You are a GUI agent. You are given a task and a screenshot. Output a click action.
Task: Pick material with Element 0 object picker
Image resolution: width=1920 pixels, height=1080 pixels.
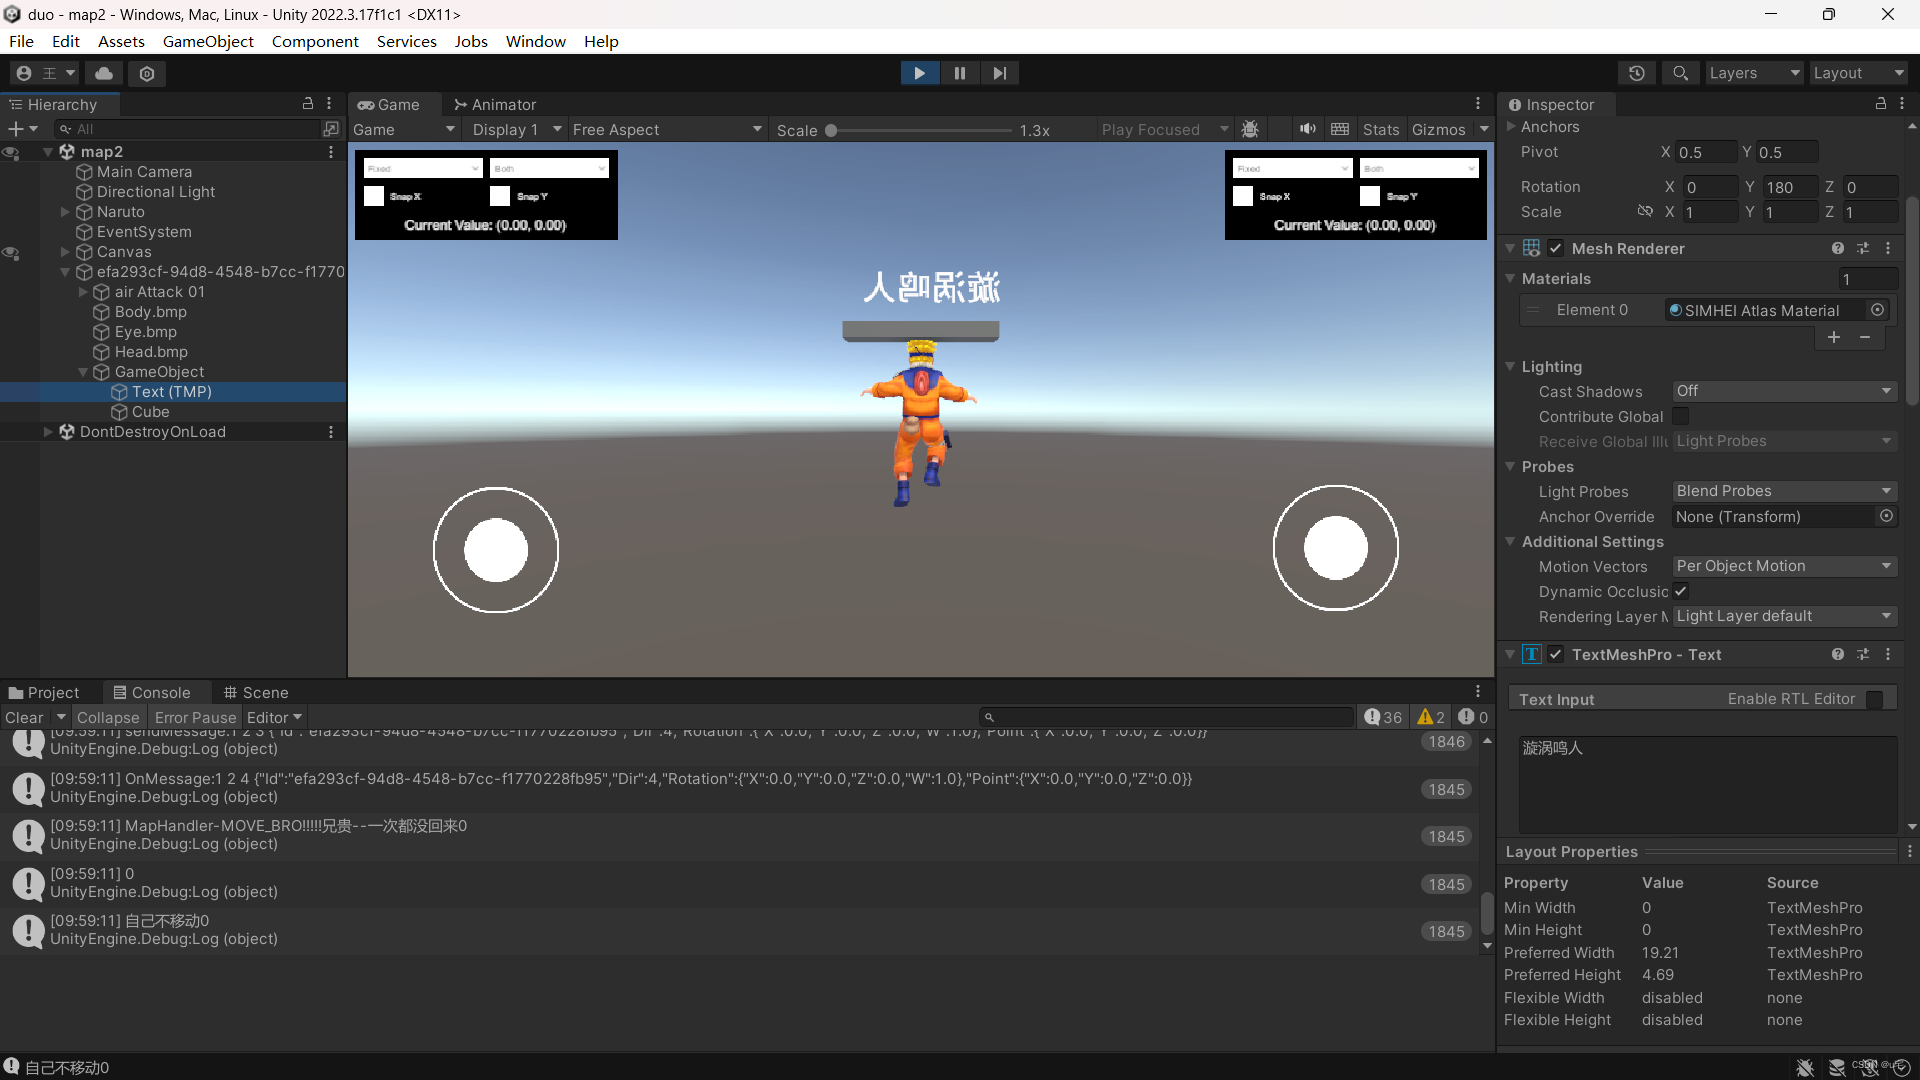(1878, 310)
